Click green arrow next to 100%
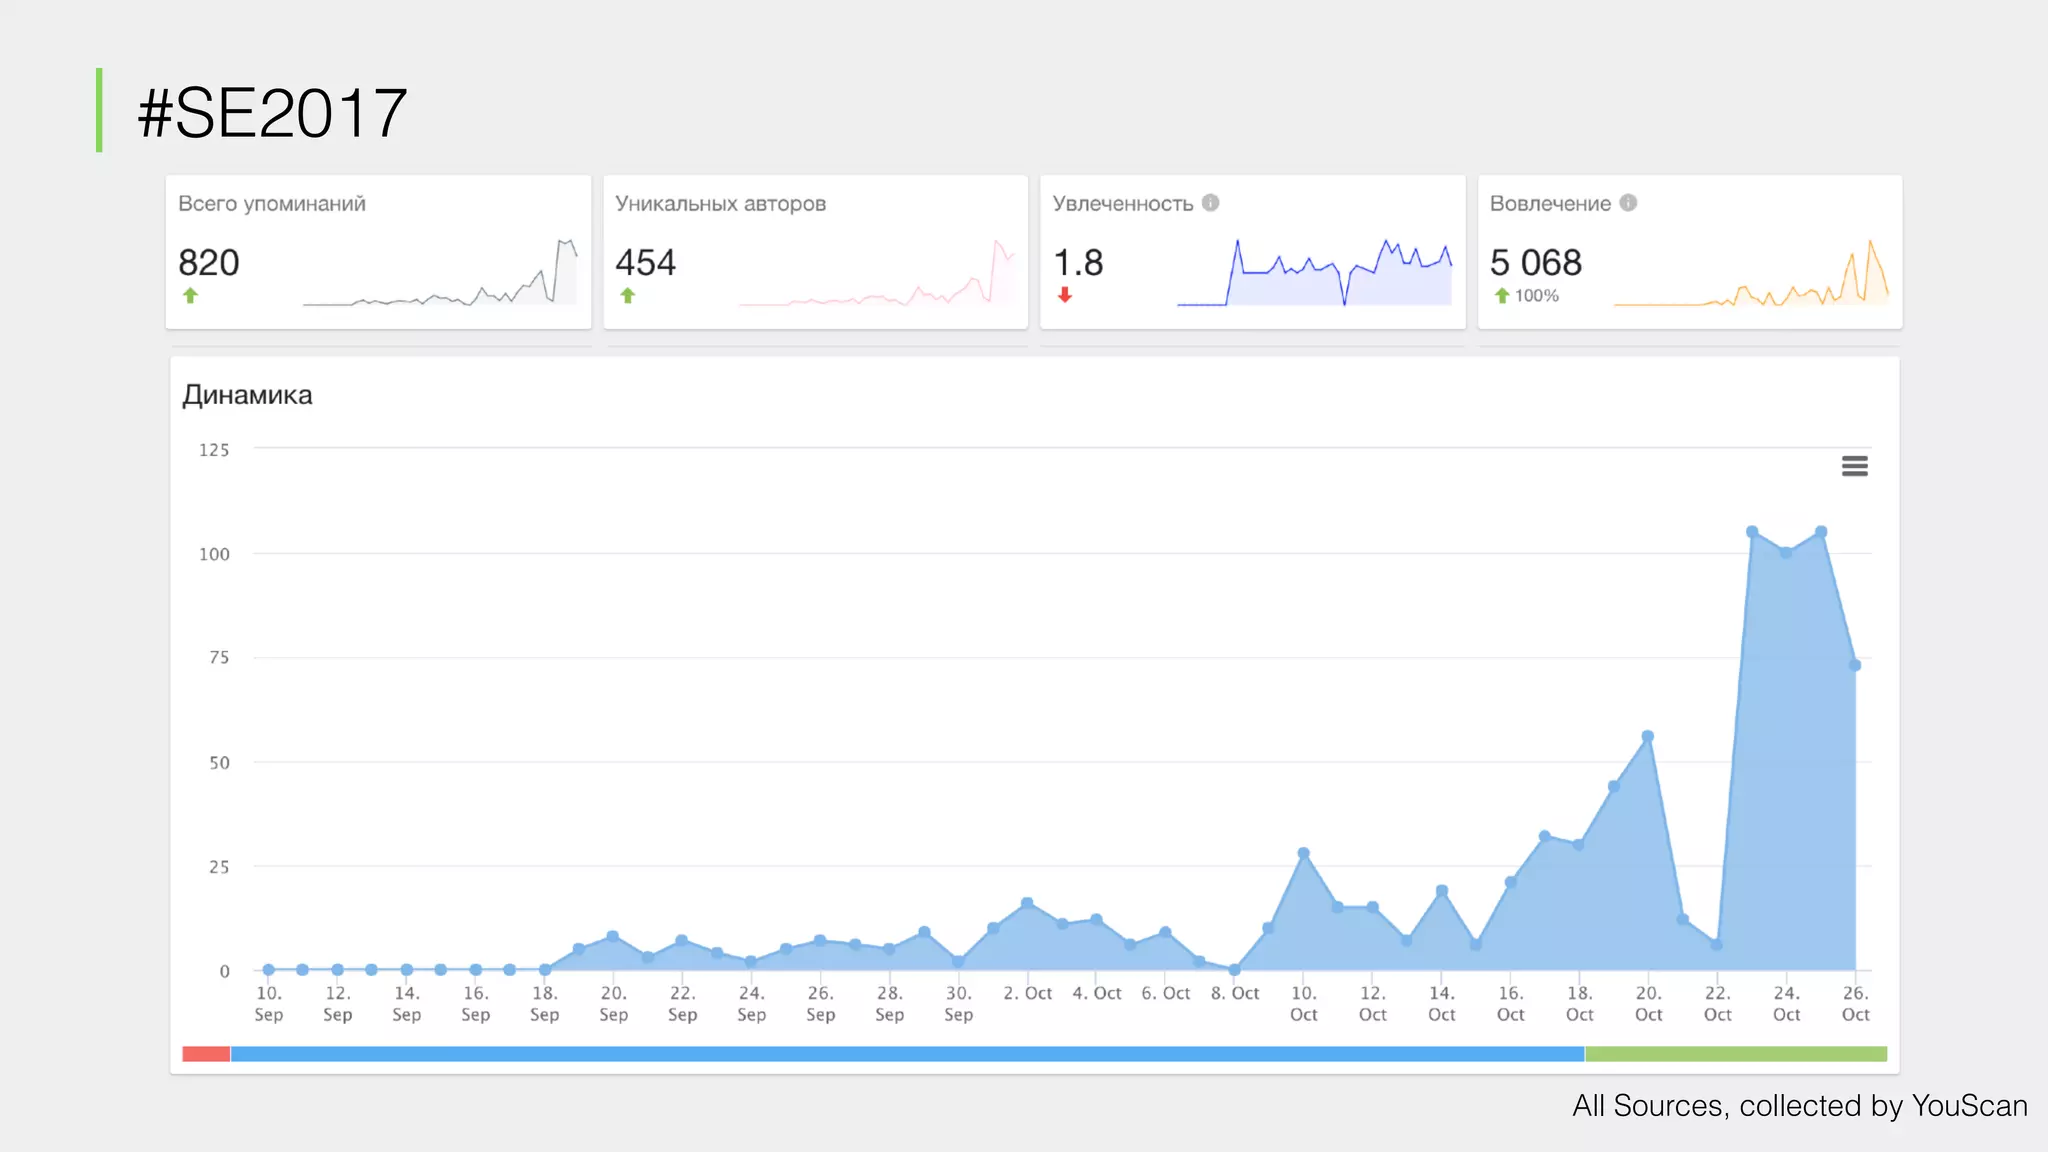The width and height of the screenshot is (2048, 1152). pos(1501,295)
